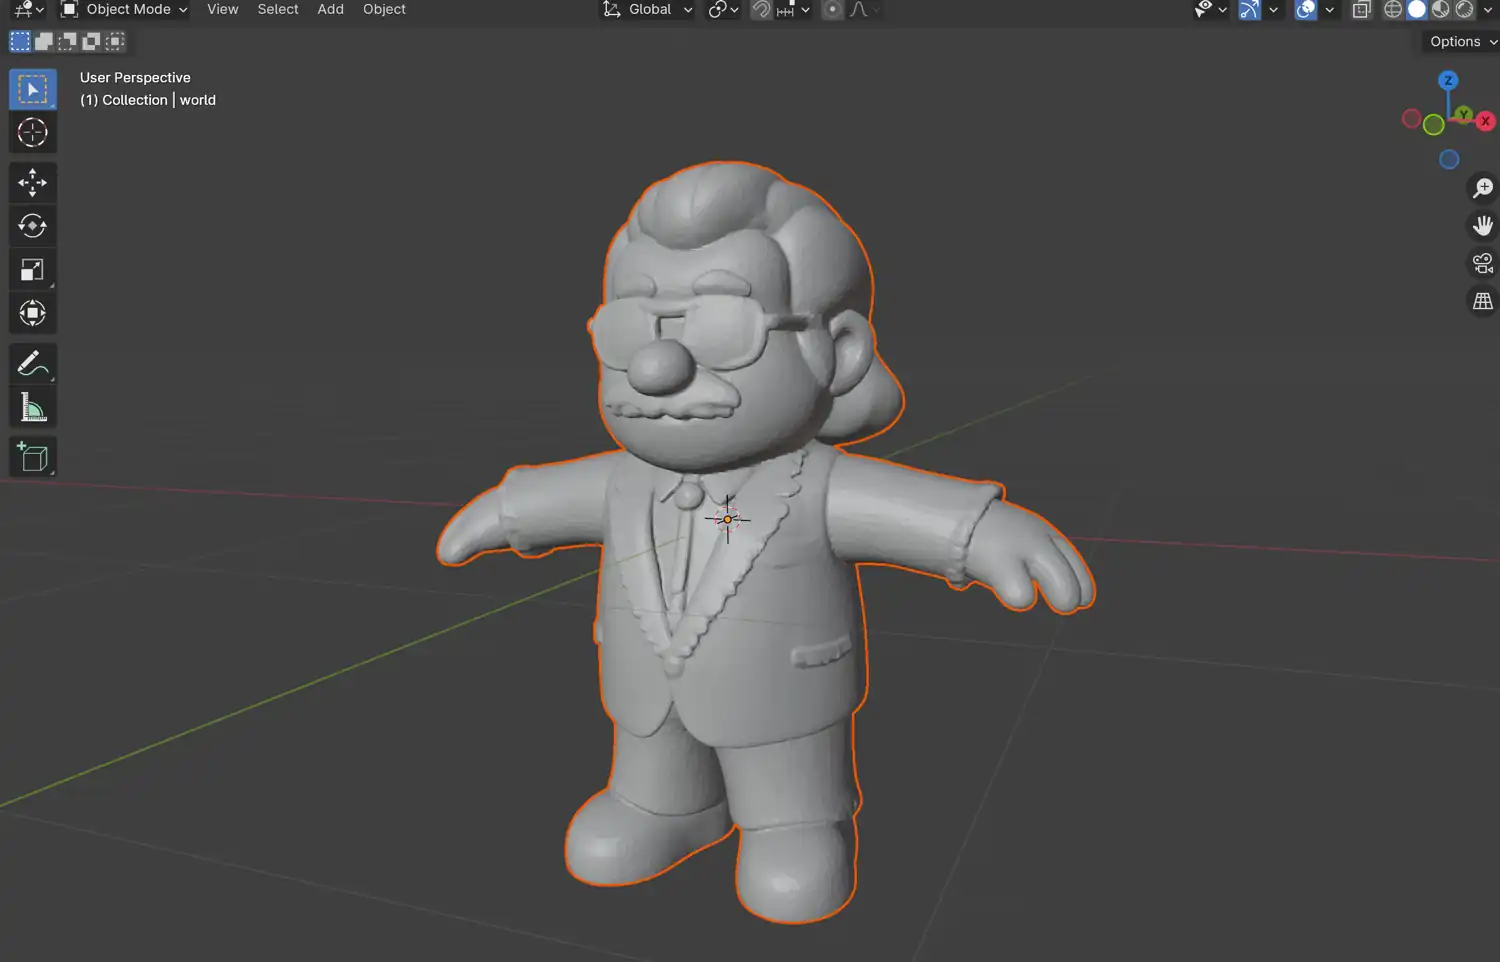
Task: Open the View menu
Action: [222, 10]
